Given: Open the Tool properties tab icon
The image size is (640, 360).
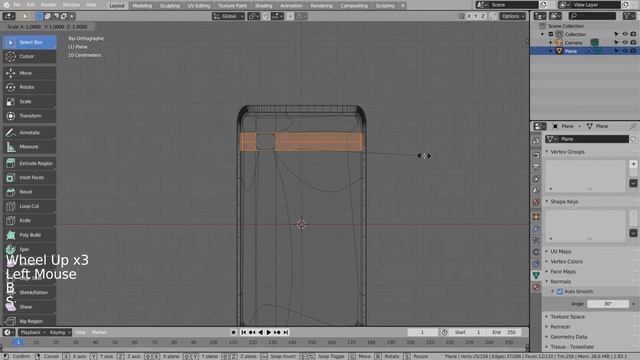Looking at the screenshot, I should (536, 140).
